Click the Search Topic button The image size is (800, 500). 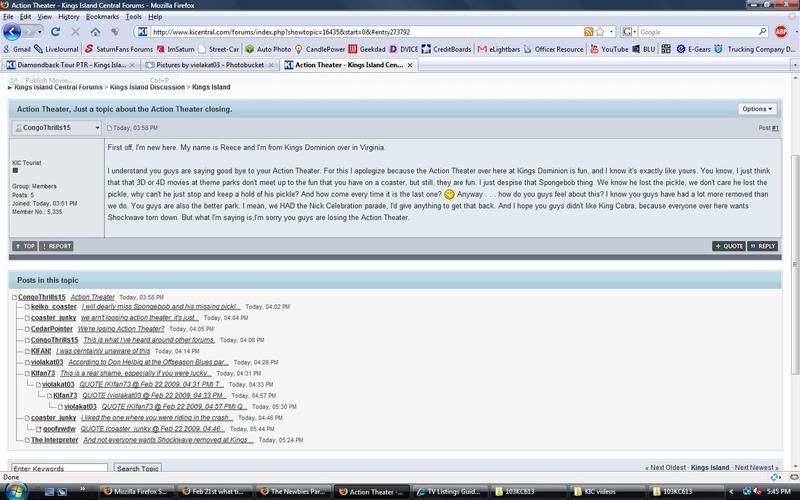[x=137, y=468]
